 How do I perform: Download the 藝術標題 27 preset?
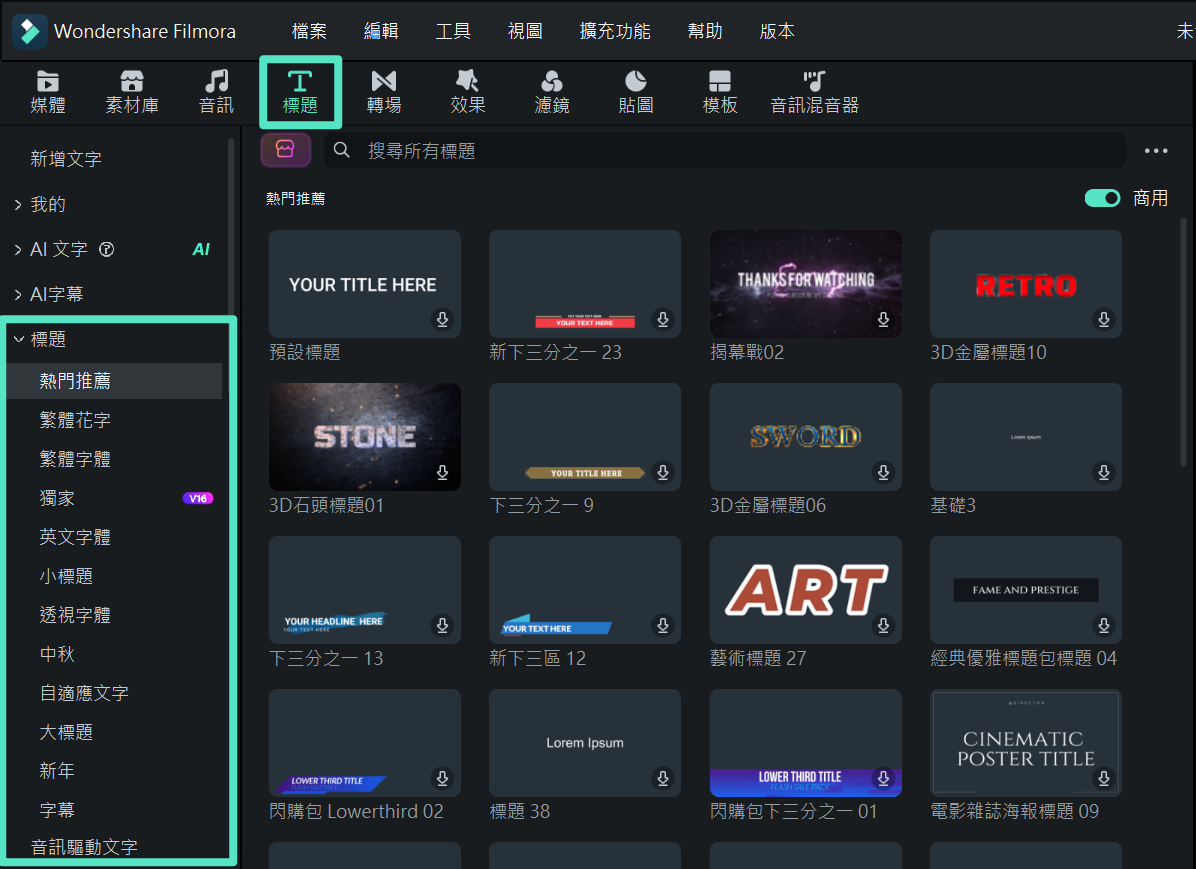coord(883,626)
